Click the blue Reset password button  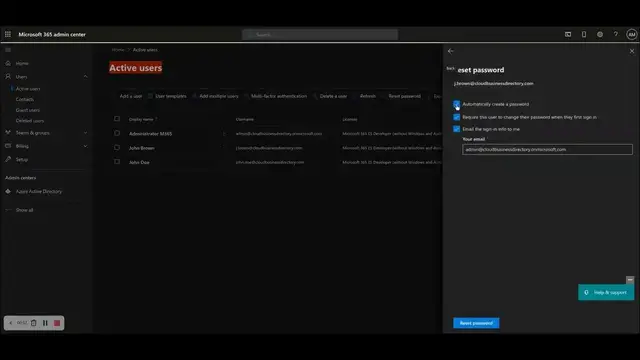(476, 323)
